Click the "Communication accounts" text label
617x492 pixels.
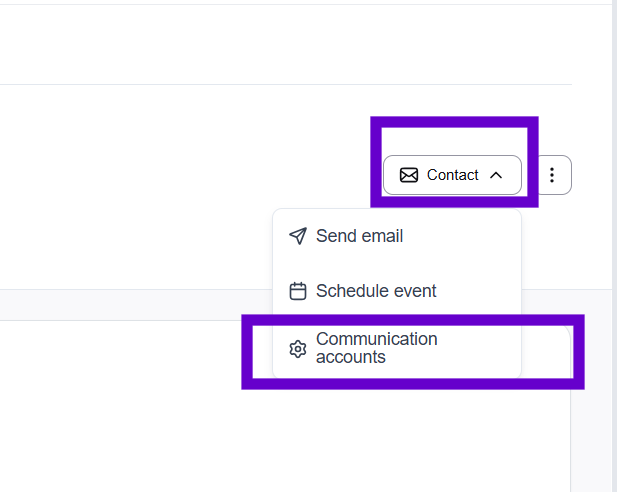[377, 348]
